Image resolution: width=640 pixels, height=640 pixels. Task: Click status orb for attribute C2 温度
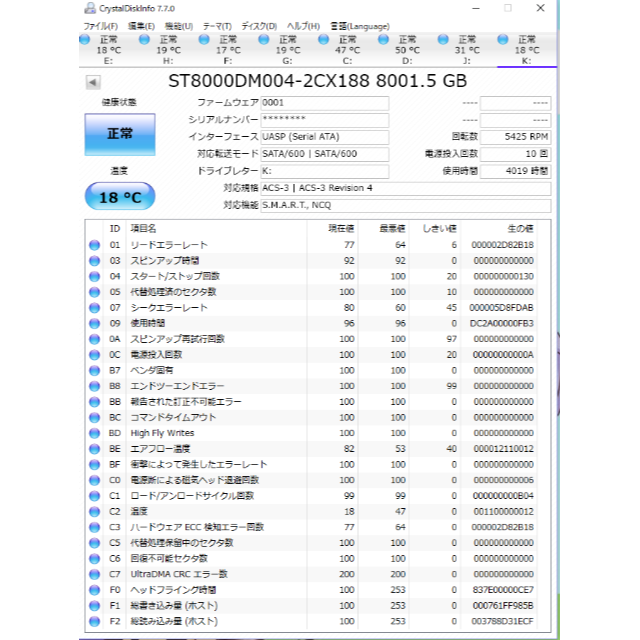94,511
